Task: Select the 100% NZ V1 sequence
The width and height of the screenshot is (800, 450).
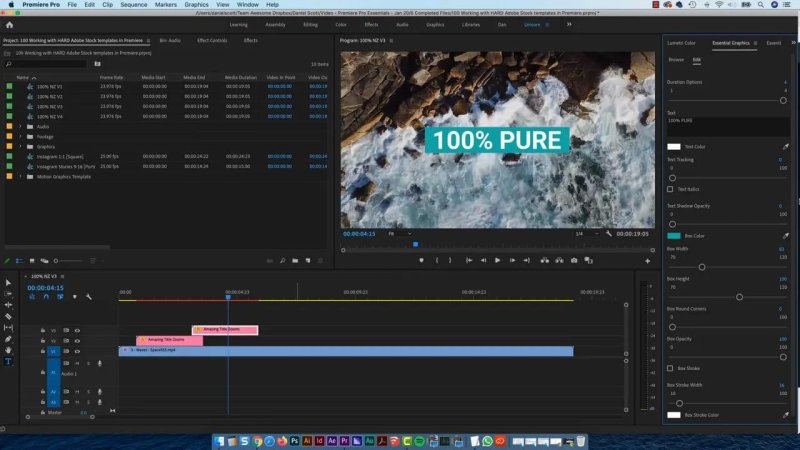Action: (49, 87)
